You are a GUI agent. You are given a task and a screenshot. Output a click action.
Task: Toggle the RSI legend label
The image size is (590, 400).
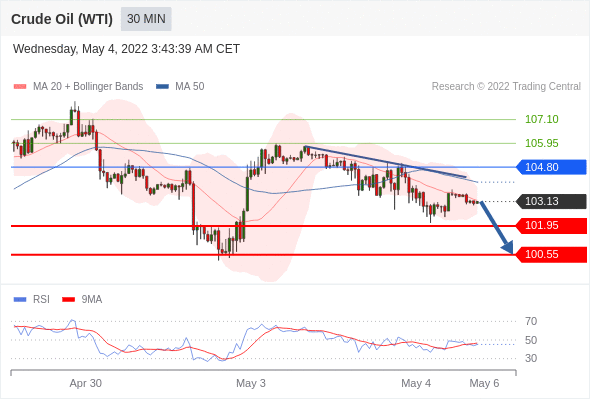coord(41,300)
